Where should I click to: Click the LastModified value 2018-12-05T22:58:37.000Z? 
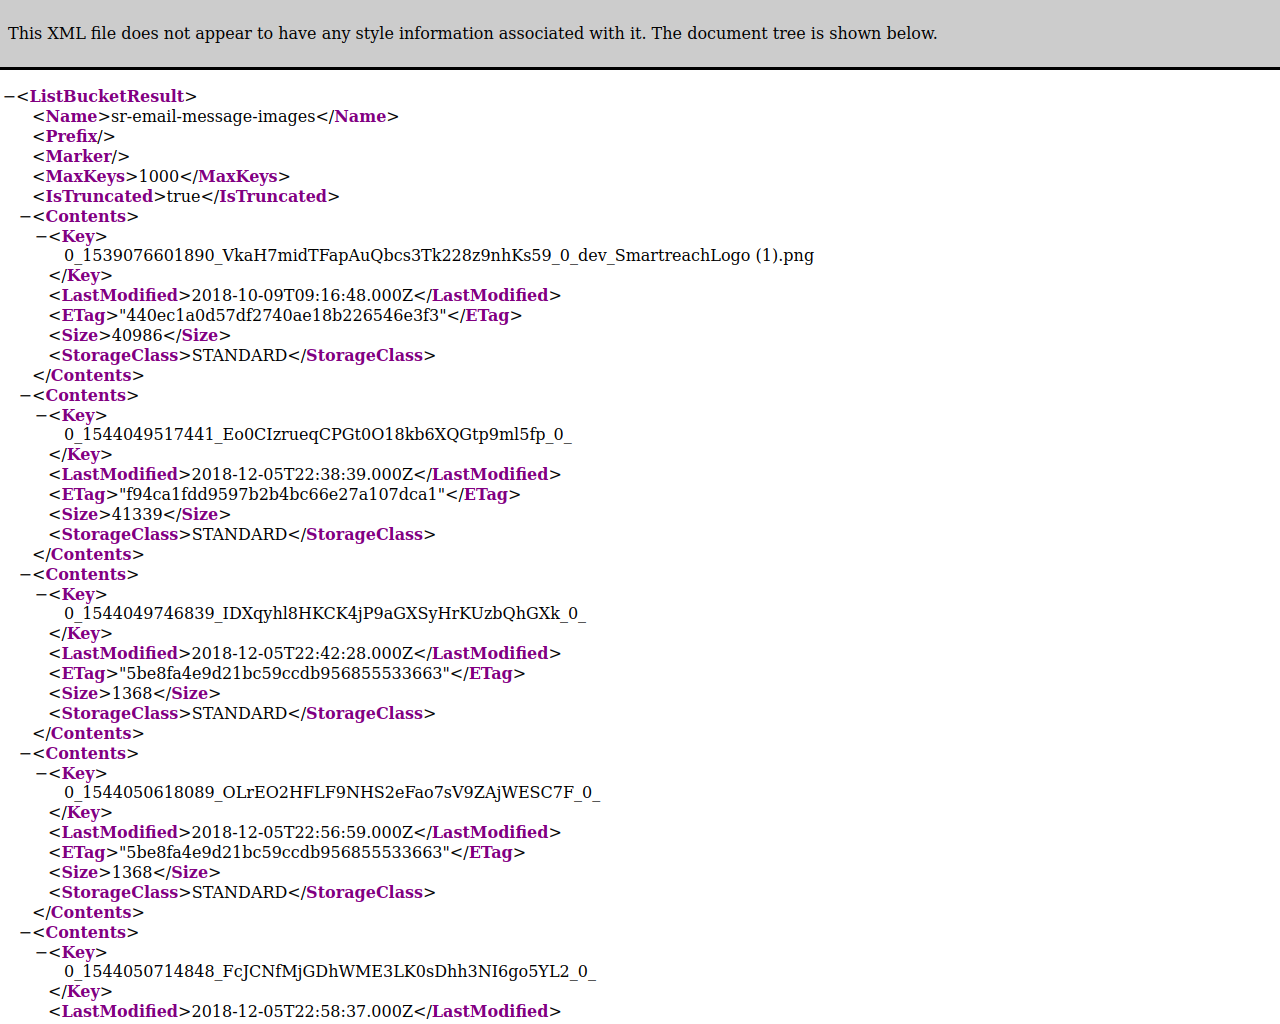[302, 1012]
